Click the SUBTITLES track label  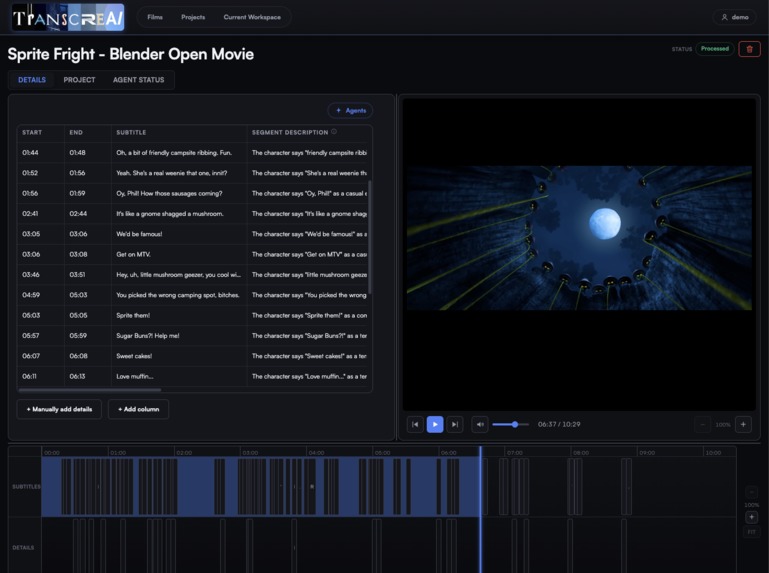click(26, 487)
